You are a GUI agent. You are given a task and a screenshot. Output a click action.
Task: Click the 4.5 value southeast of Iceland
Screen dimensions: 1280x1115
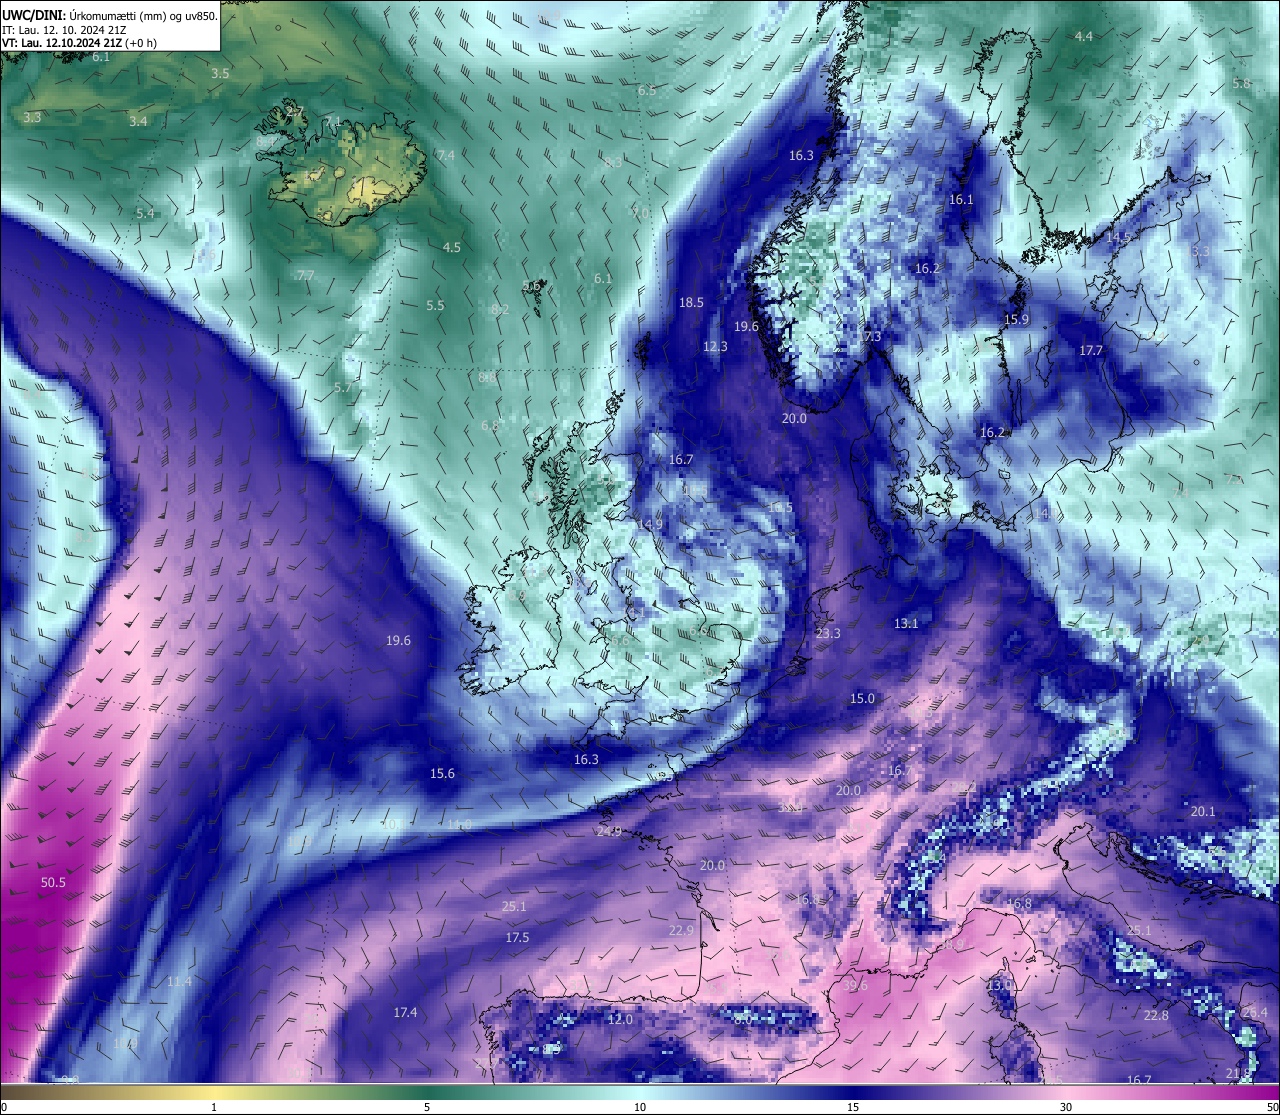click(452, 247)
